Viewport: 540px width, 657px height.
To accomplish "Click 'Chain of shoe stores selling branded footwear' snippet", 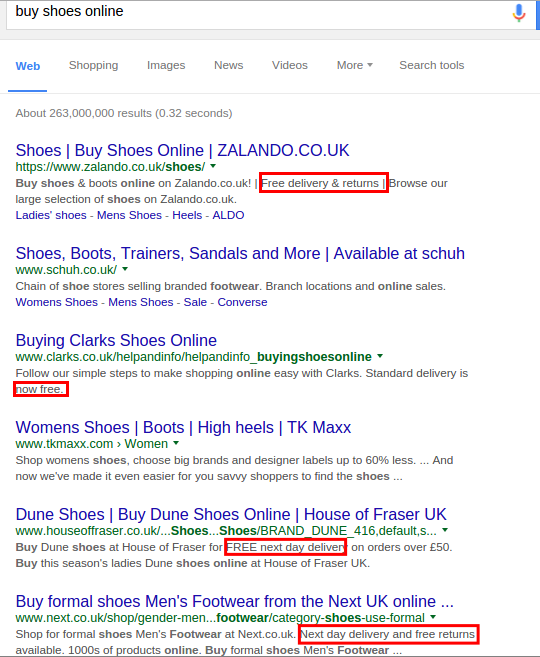I will 230,286.
